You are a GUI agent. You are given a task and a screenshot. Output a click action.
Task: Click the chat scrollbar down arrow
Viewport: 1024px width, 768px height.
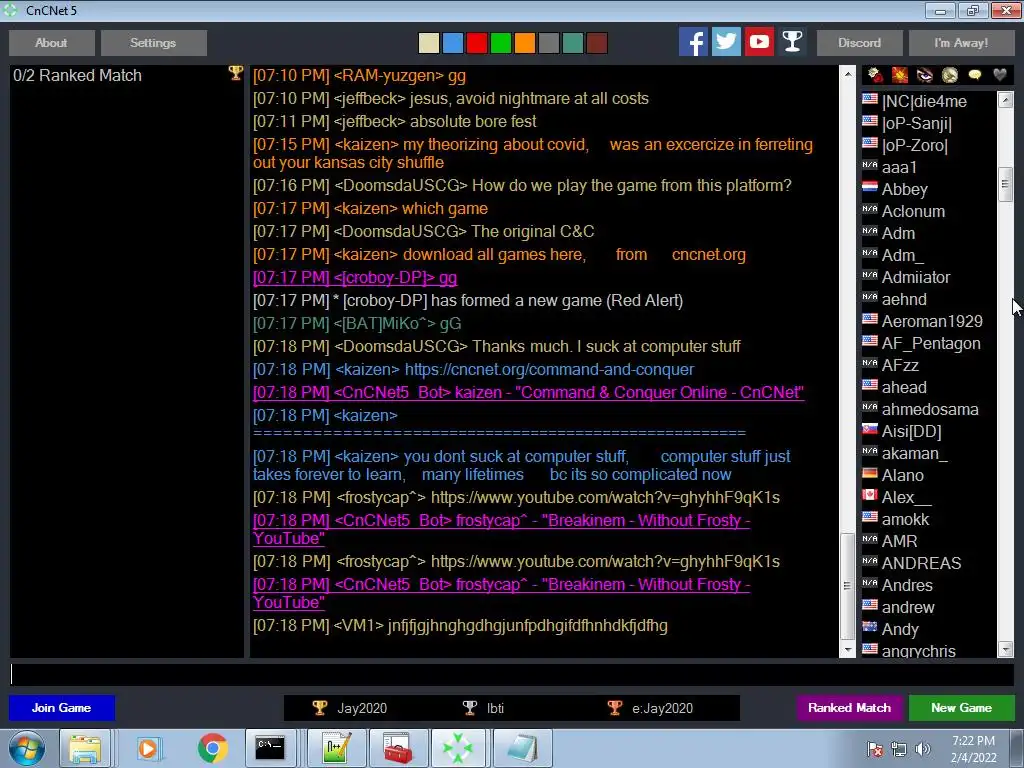tap(848, 650)
